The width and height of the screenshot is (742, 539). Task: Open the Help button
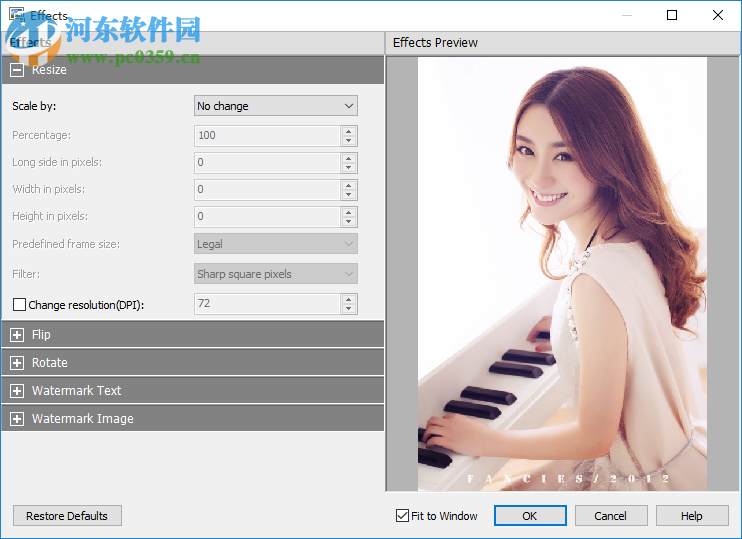coord(692,516)
